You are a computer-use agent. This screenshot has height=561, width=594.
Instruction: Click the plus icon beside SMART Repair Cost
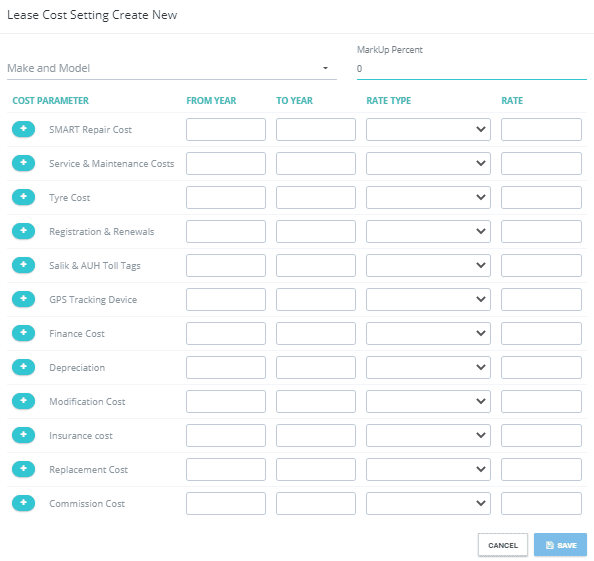click(x=23, y=129)
